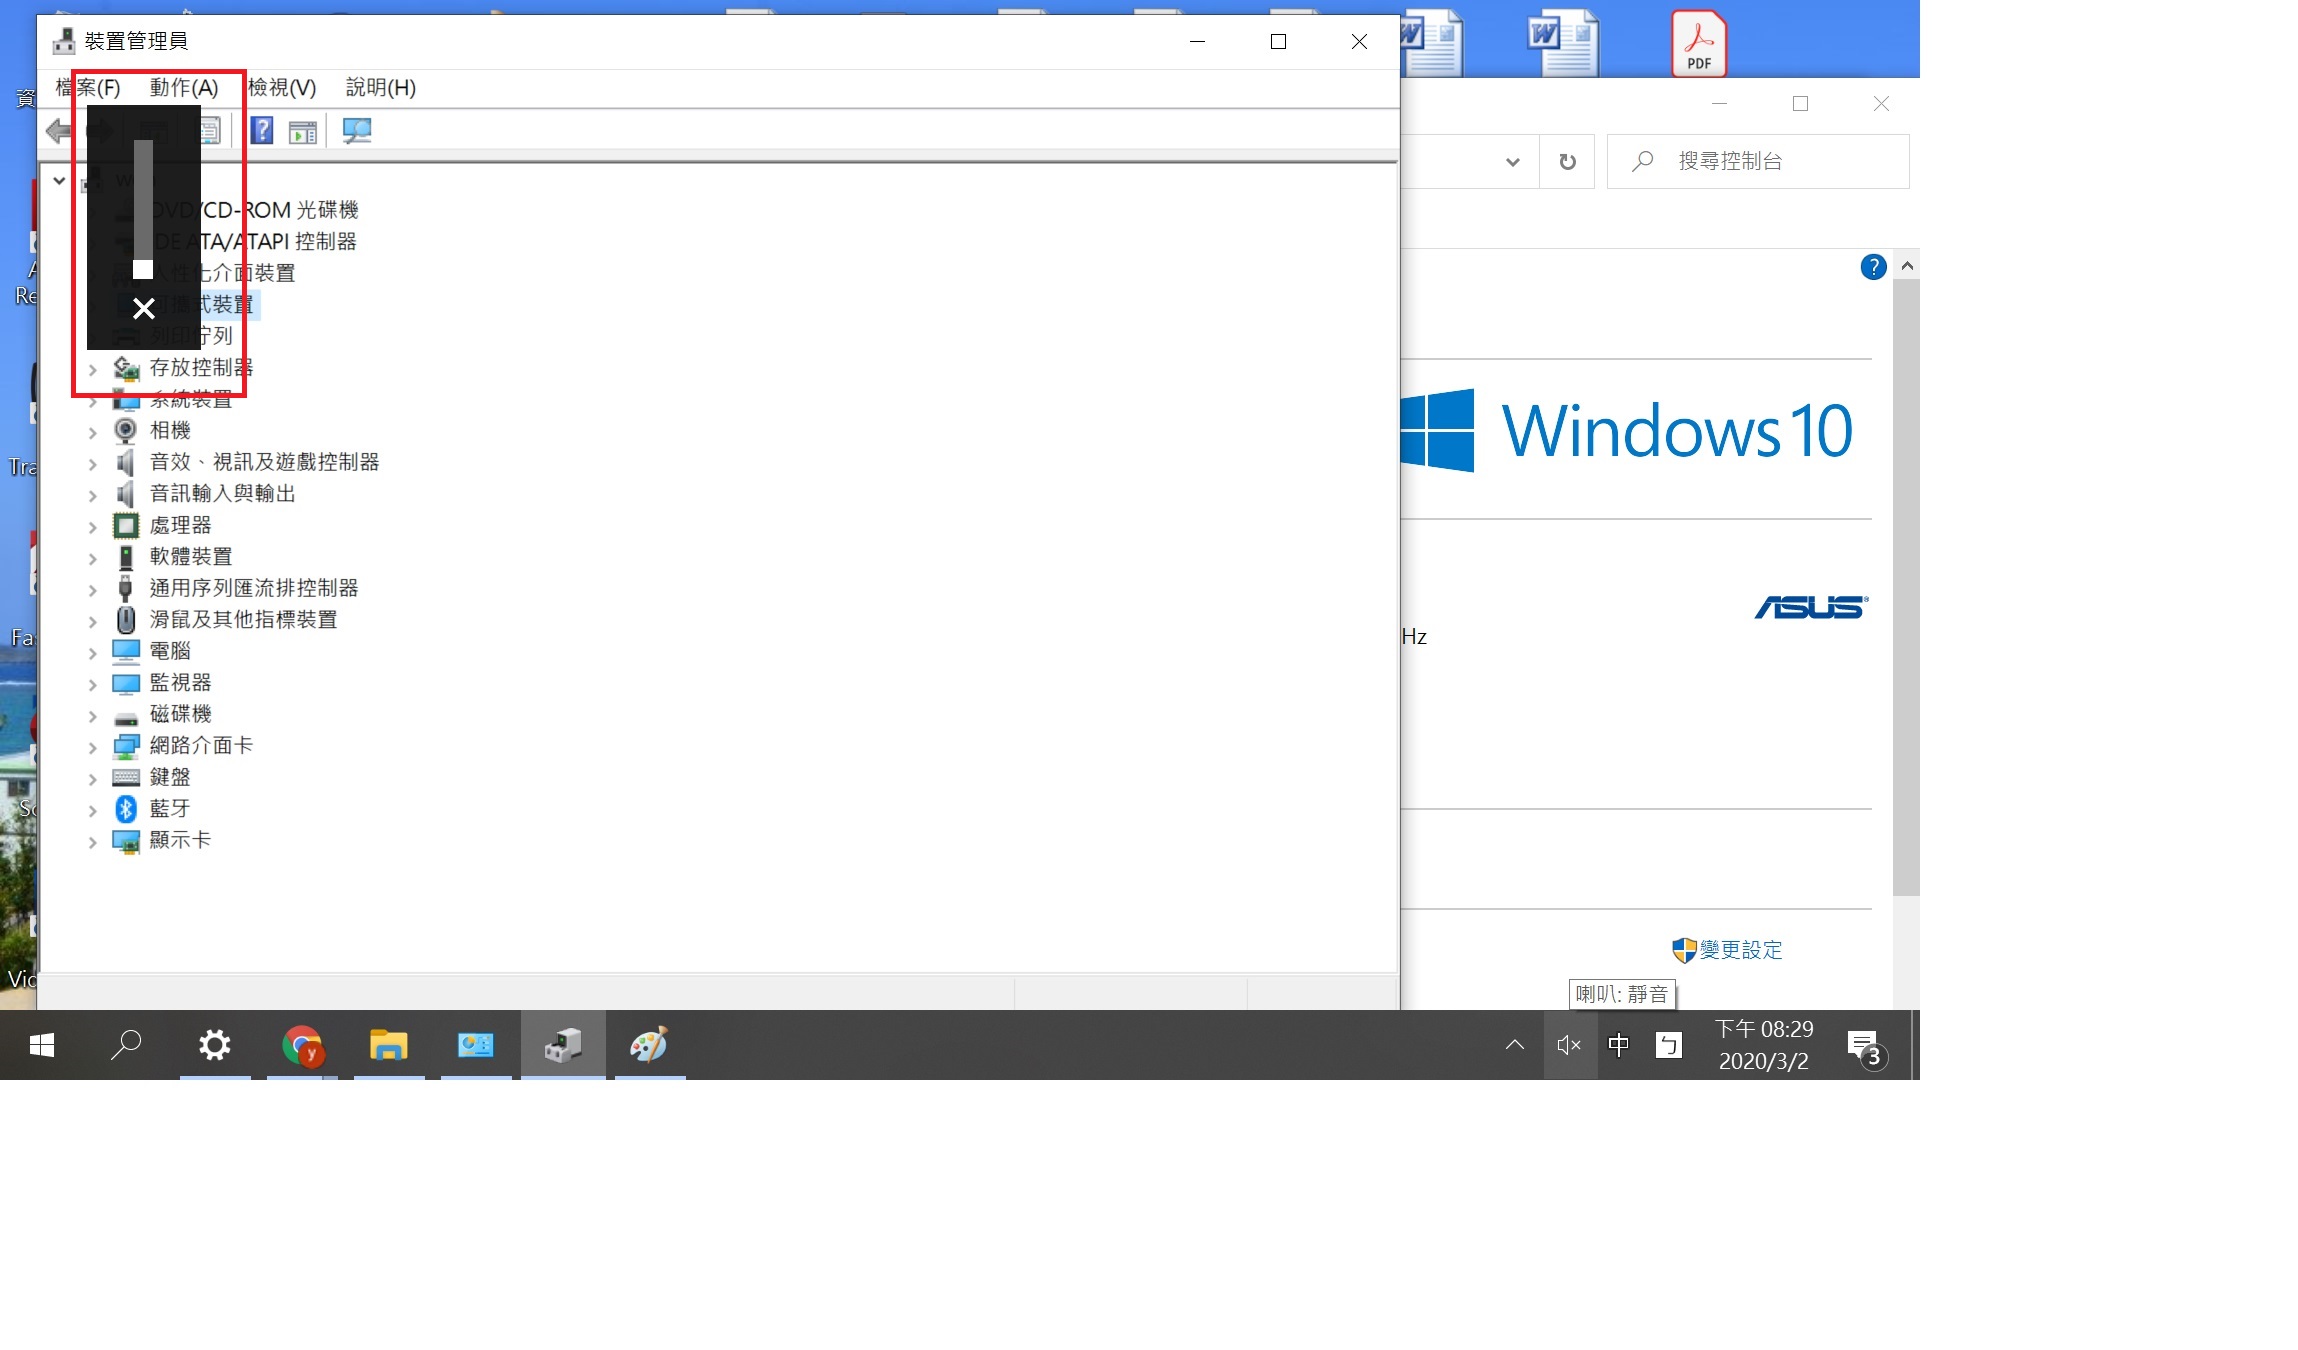Open the Windows Start button

(42, 1046)
